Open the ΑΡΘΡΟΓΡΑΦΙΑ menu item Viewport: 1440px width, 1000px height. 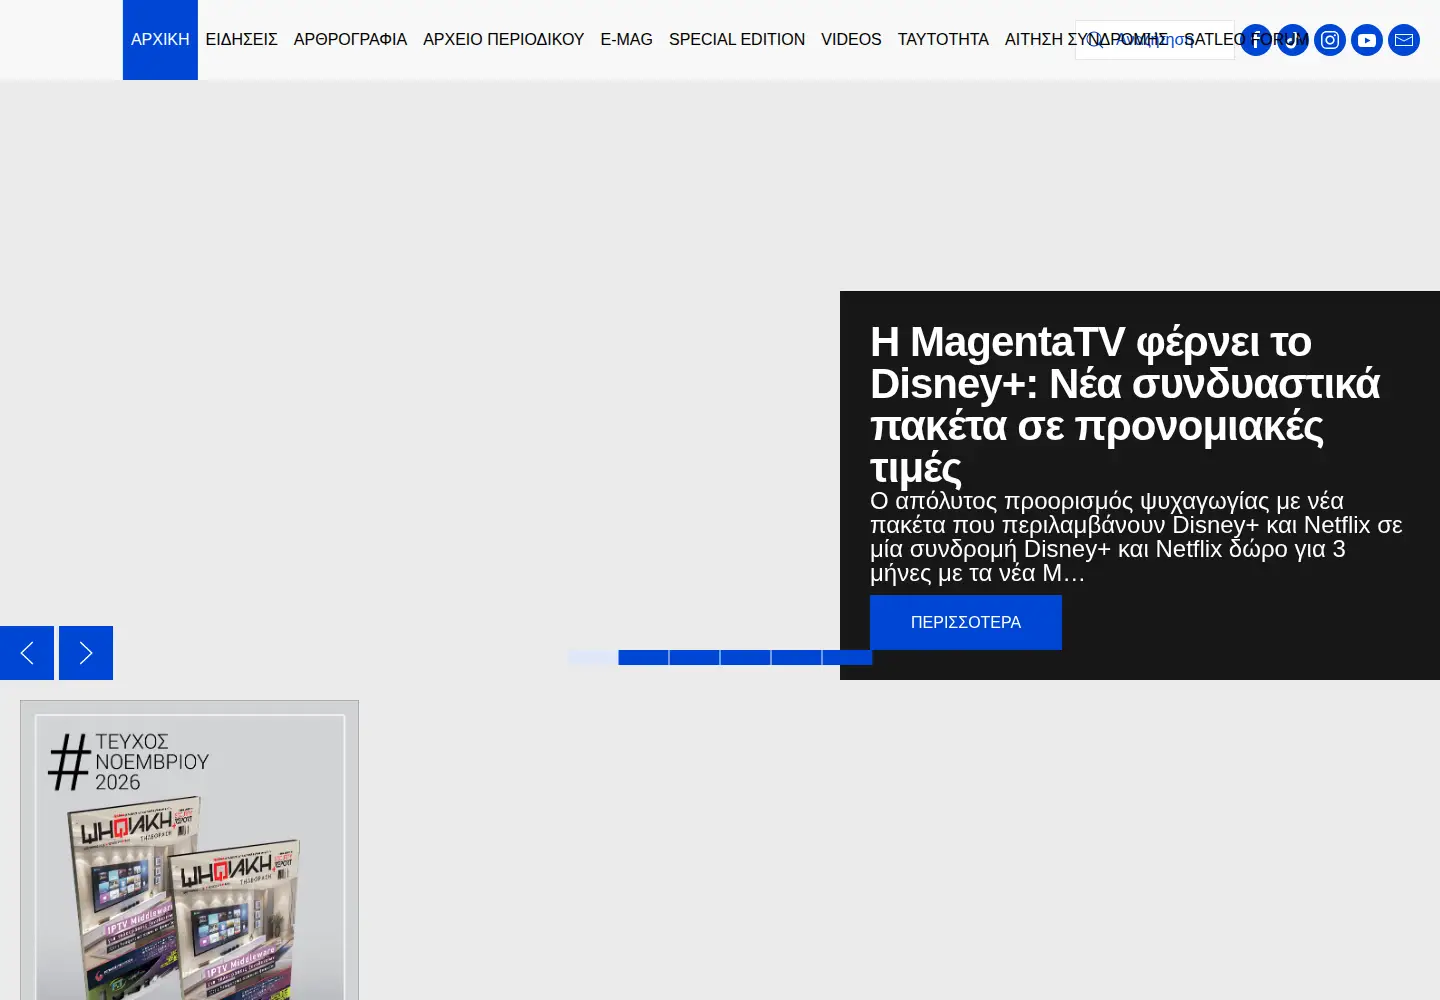click(x=350, y=40)
